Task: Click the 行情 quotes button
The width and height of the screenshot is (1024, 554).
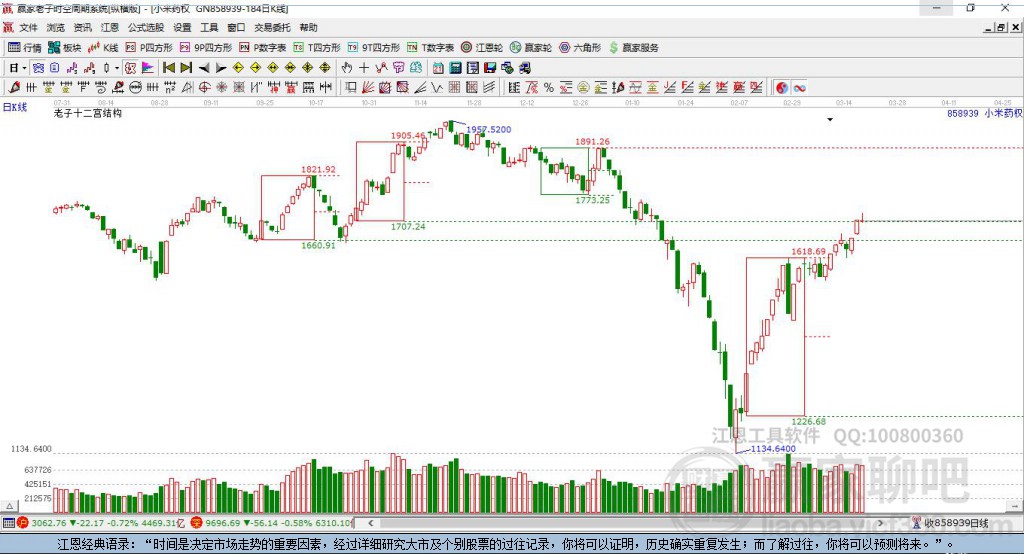Action: point(25,48)
